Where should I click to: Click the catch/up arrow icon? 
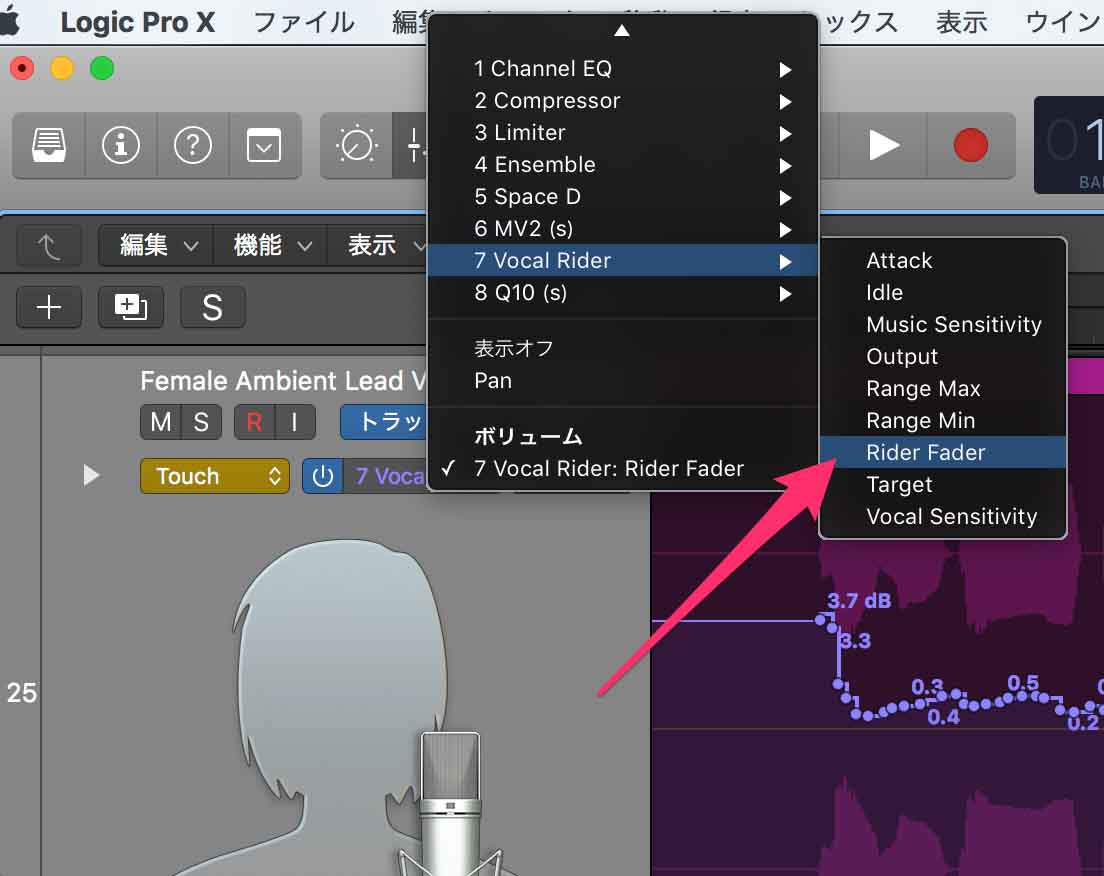click(x=49, y=246)
